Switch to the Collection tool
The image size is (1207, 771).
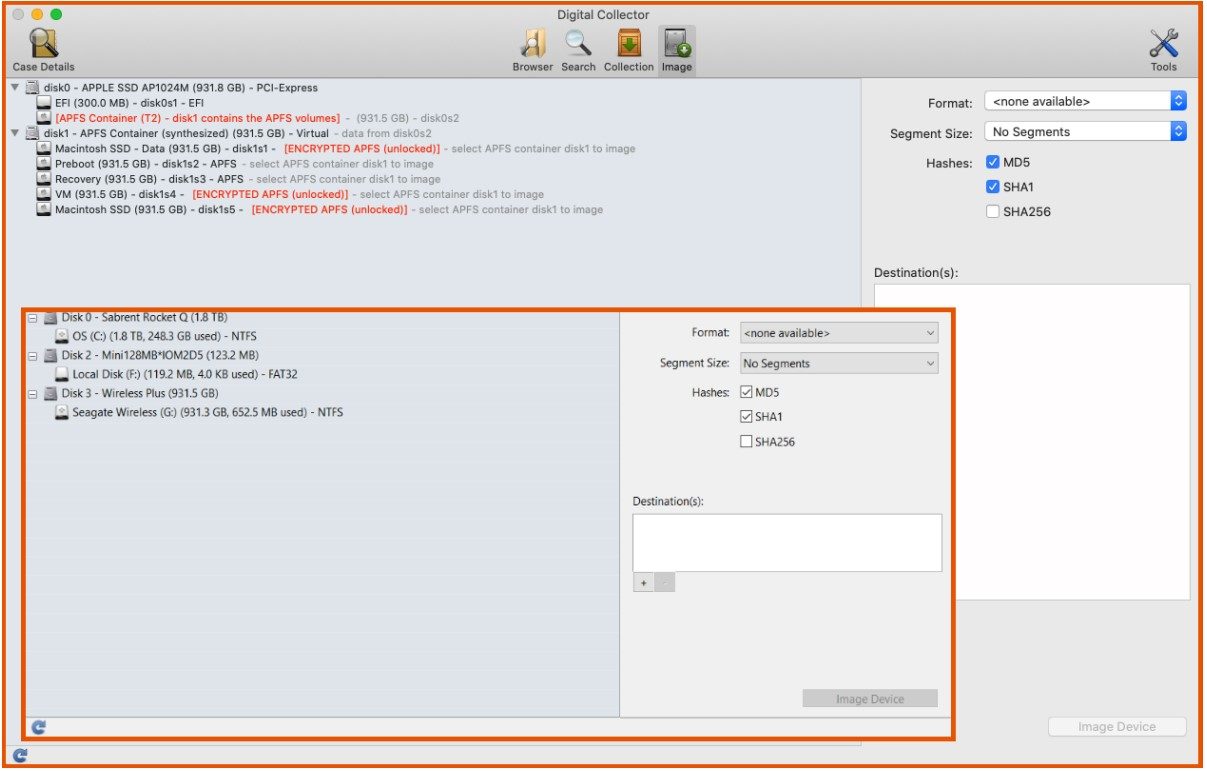(x=629, y=50)
